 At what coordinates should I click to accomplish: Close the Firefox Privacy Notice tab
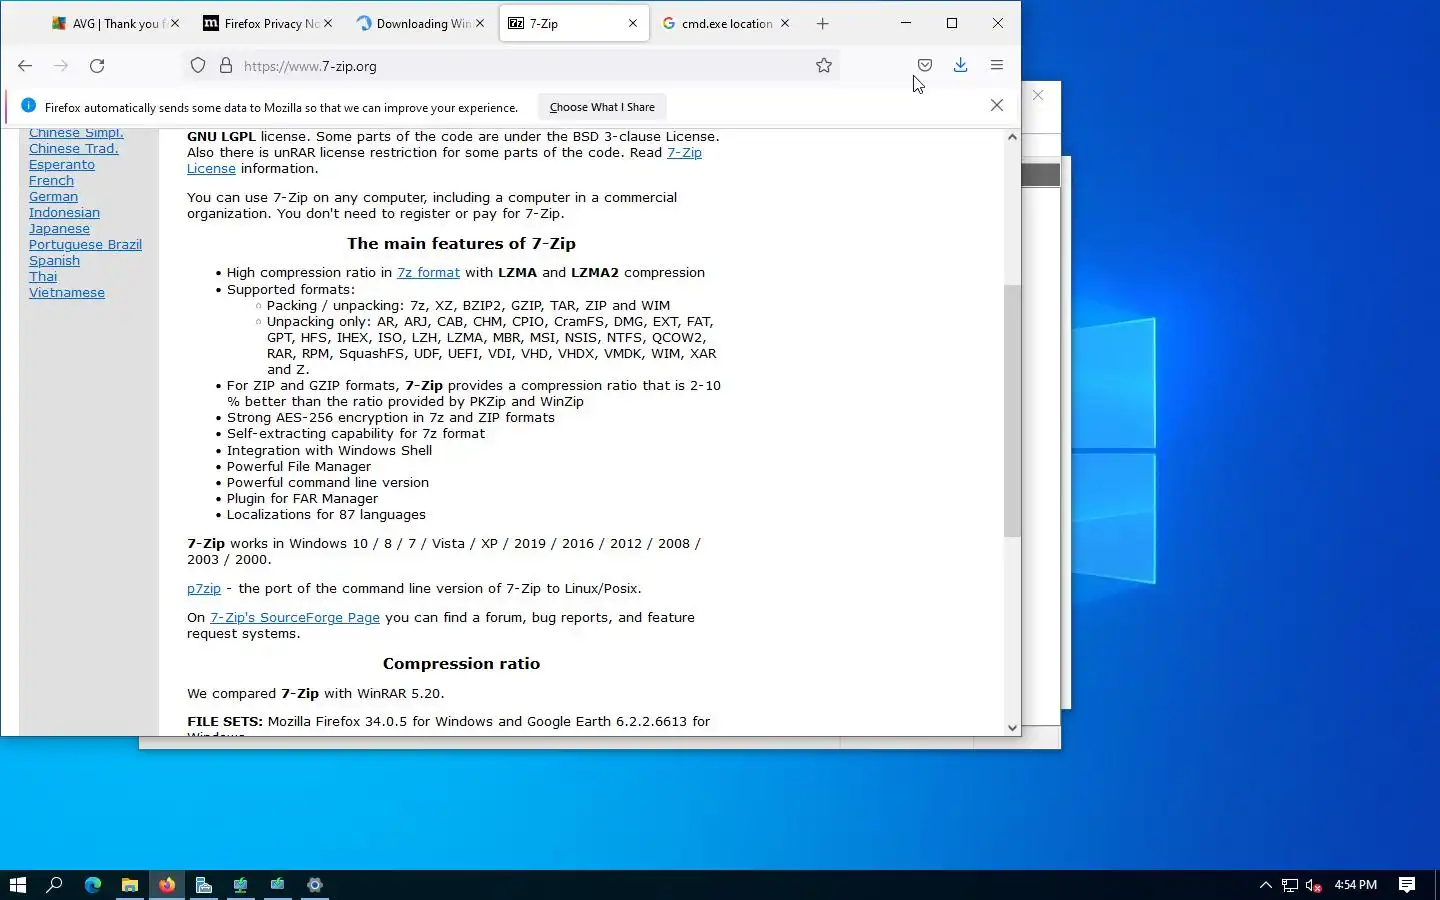328,23
